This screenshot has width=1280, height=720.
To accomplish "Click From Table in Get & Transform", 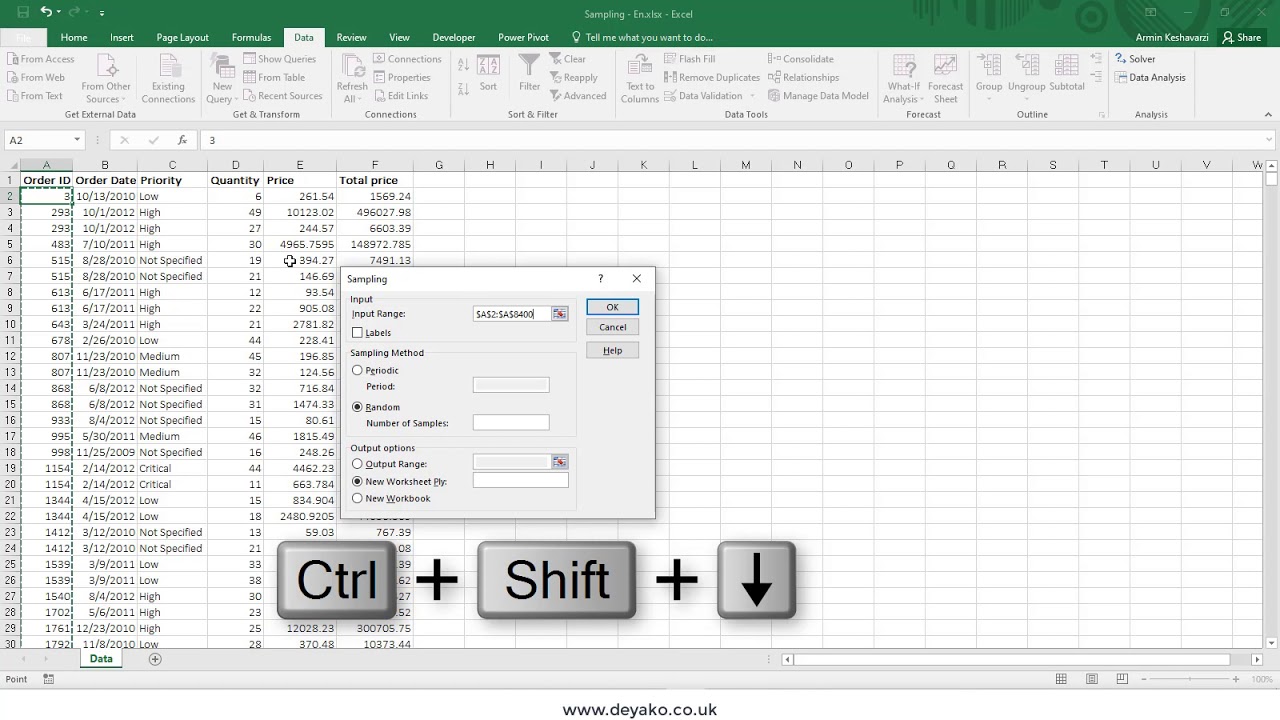I will [x=274, y=77].
